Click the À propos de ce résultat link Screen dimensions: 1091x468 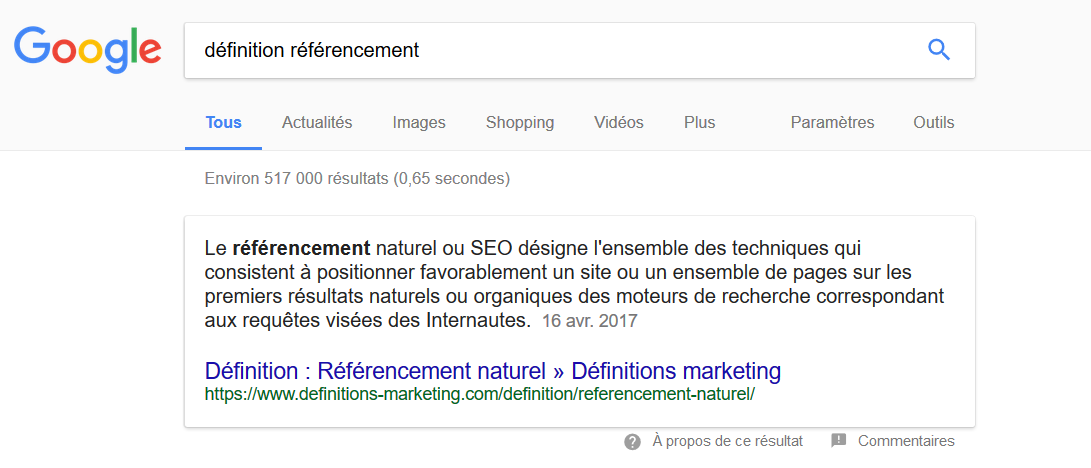click(x=727, y=441)
